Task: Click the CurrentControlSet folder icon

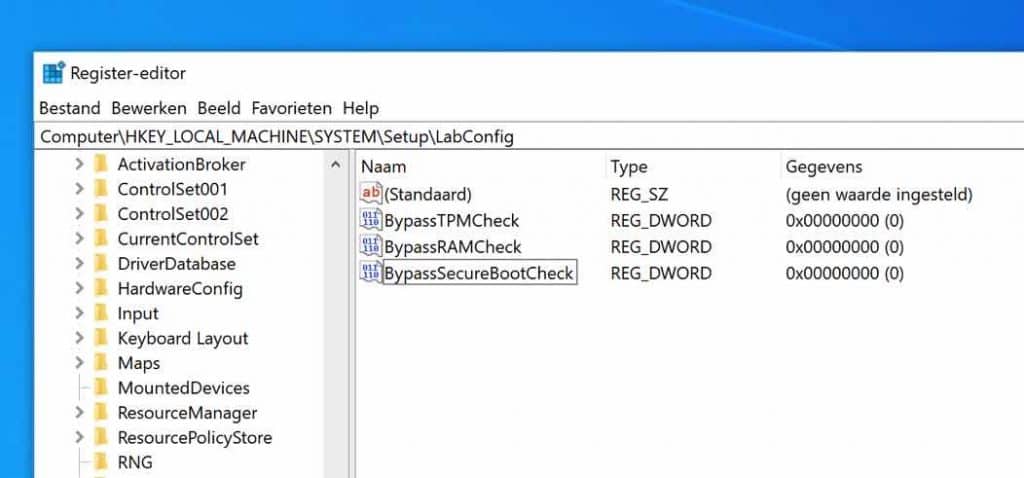Action: [101, 238]
